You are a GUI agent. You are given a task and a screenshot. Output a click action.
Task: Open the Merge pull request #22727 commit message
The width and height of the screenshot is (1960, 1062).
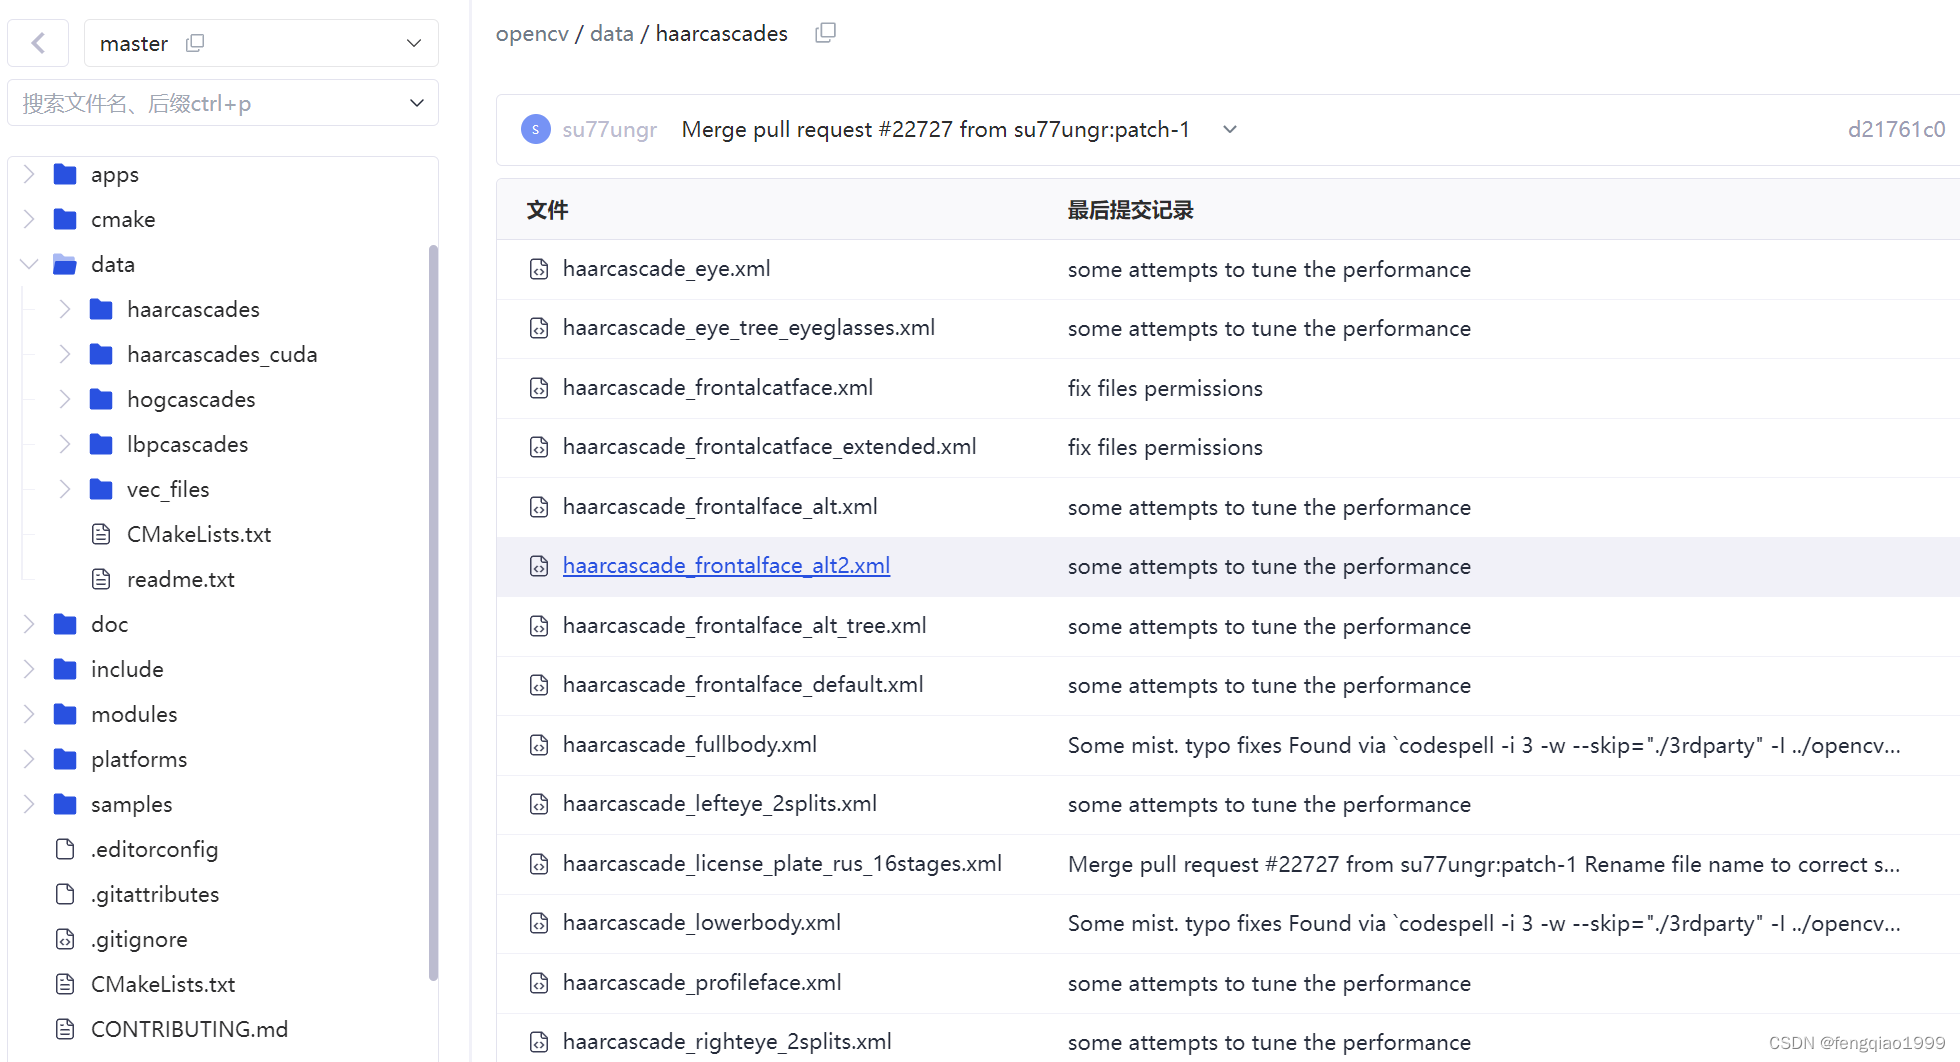pos(935,129)
